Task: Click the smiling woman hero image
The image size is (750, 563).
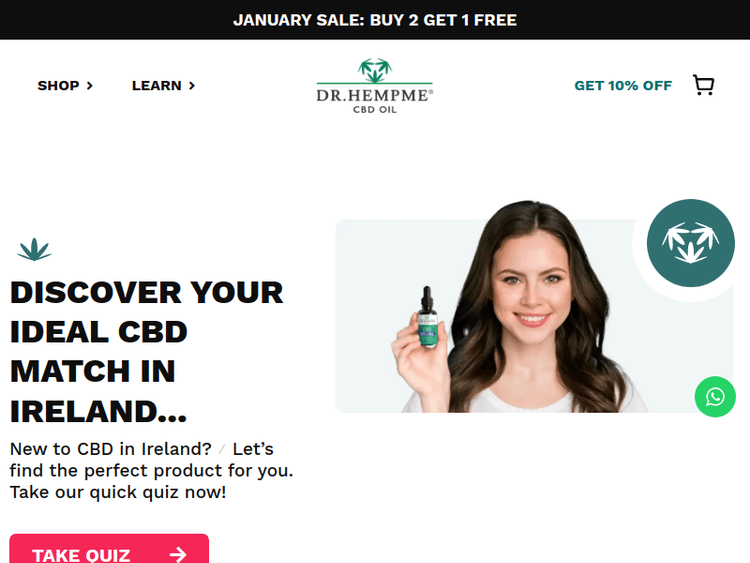Action: 519,307
